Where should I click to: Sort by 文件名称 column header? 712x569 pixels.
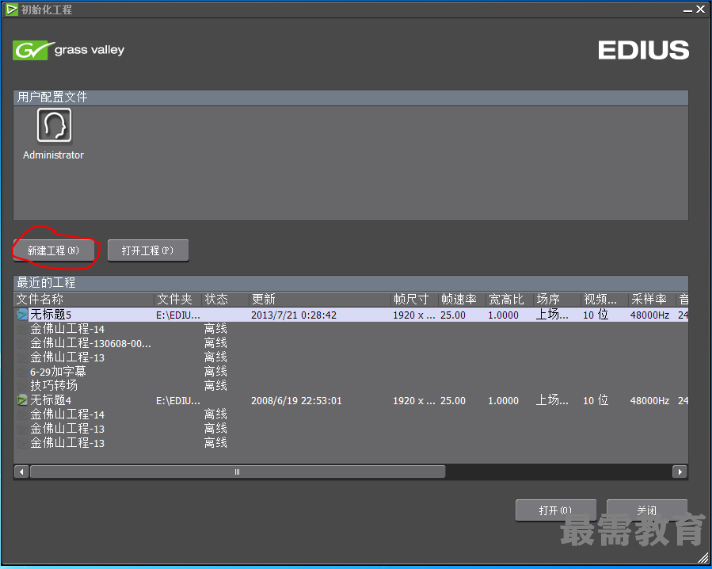pyautogui.click(x=85, y=299)
